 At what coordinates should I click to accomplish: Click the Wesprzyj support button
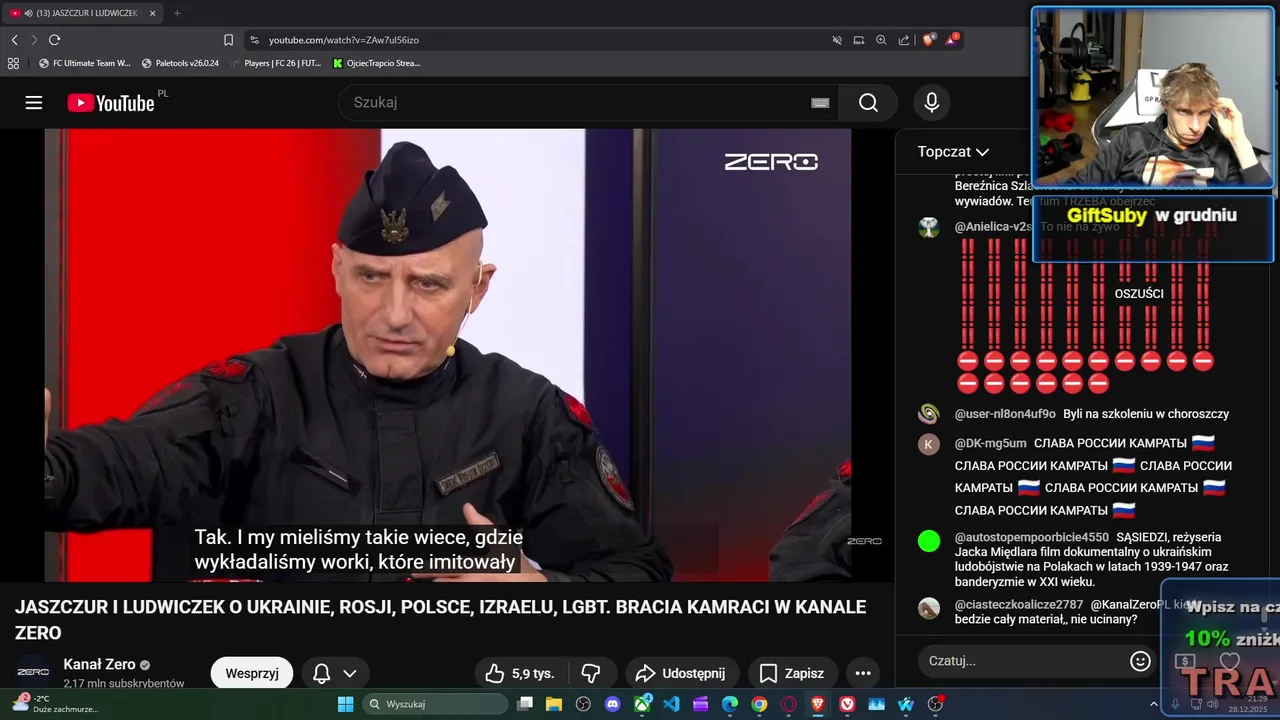[x=252, y=673]
